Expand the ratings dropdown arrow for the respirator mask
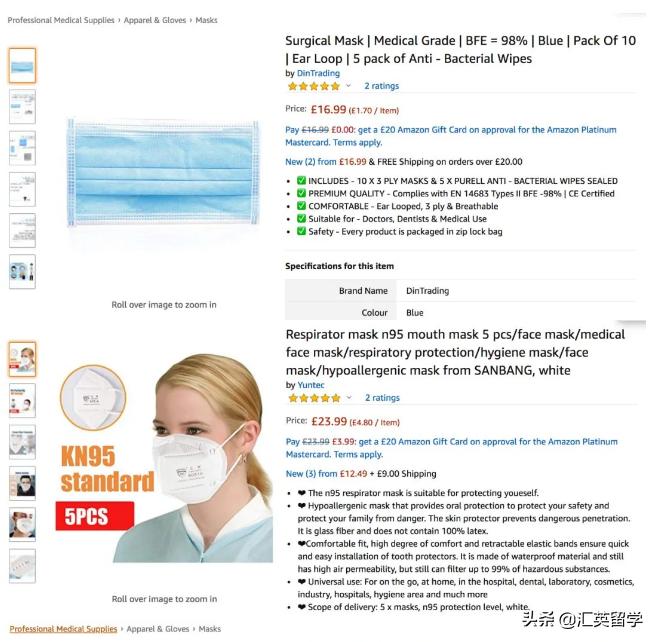The image size is (657, 642). [349, 398]
